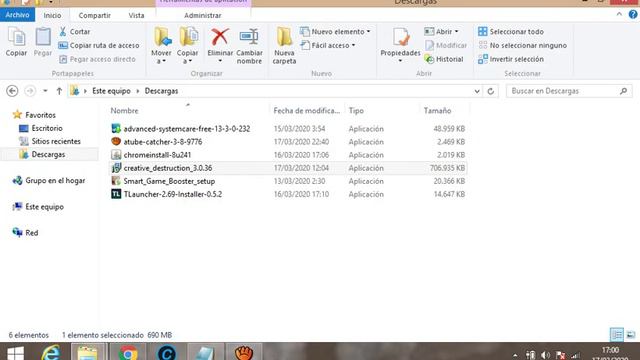
Task: Go up one folder level
Action: click(x=59, y=91)
